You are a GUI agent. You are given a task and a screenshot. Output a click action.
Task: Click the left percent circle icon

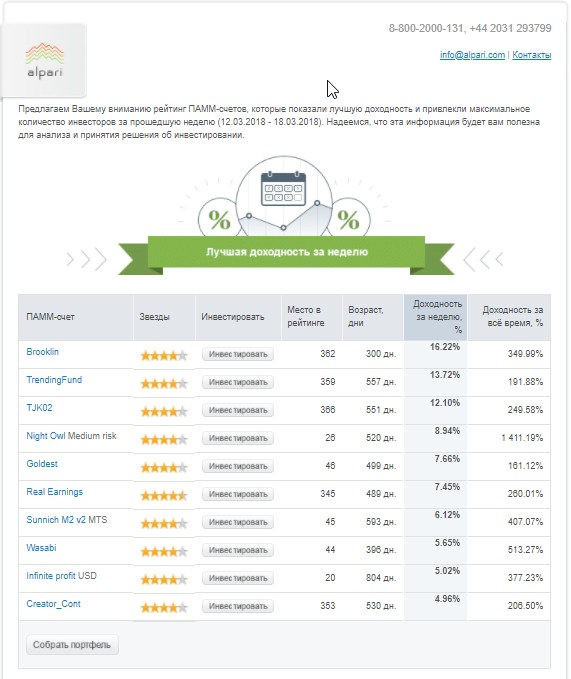pos(219,220)
